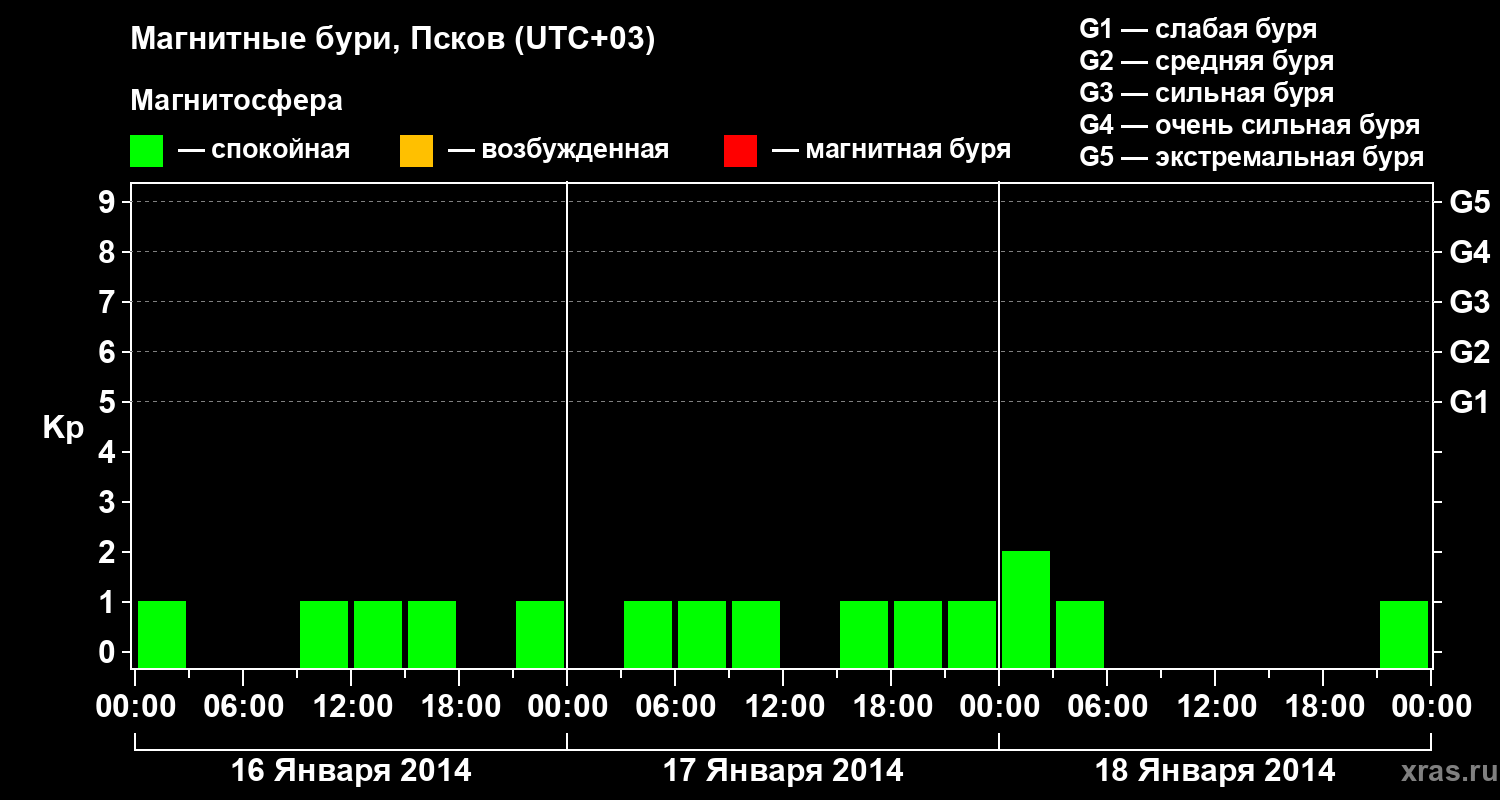
Task: Click the right-axis 'G2' label
Action: pyautogui.click(x=1469, y=352)
